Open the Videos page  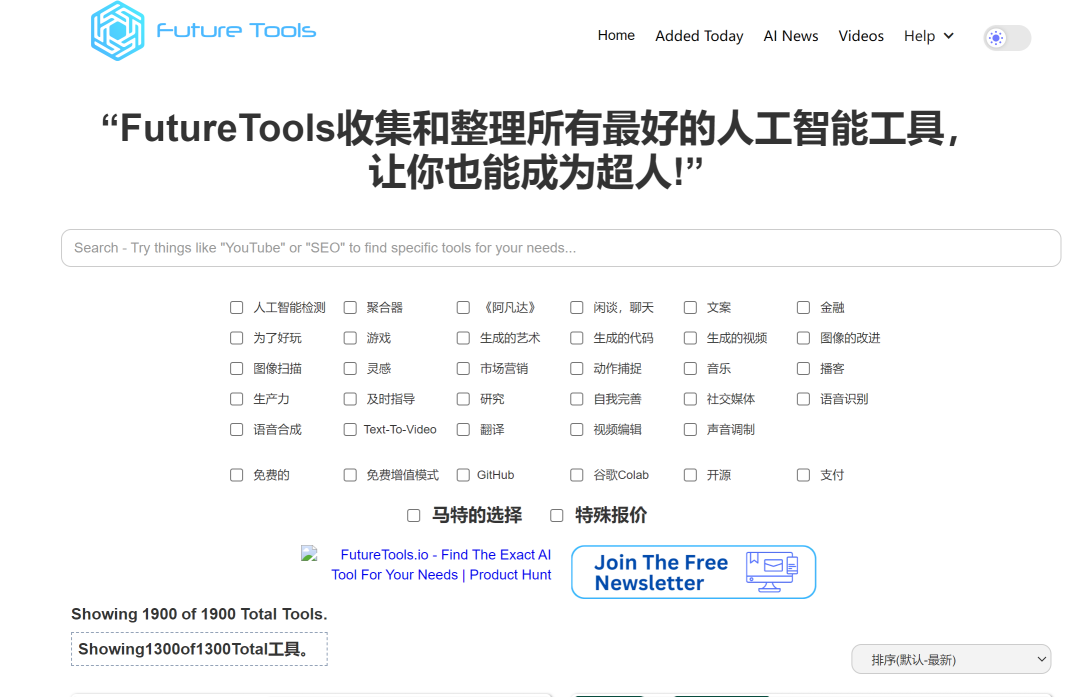[x=861, y=36]
